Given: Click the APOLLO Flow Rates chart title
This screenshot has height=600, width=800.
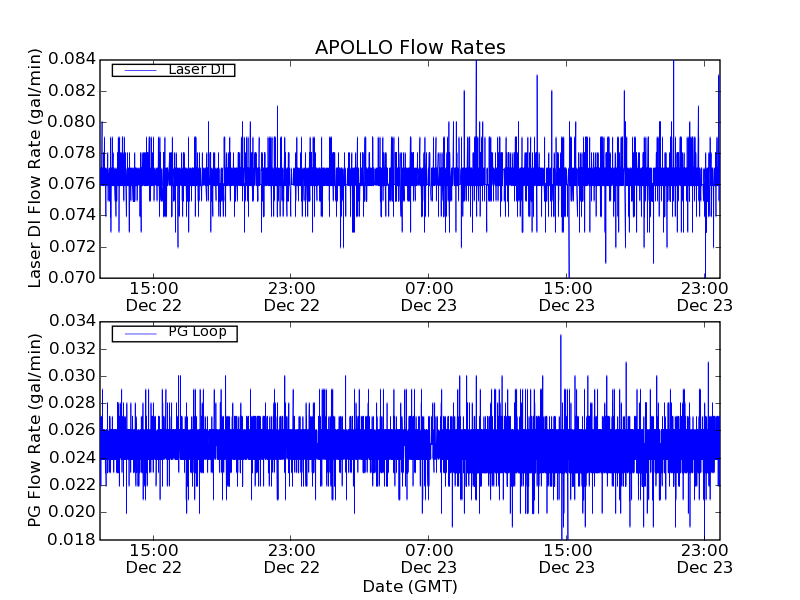Looking at the screenshot, I should point(410,47).
